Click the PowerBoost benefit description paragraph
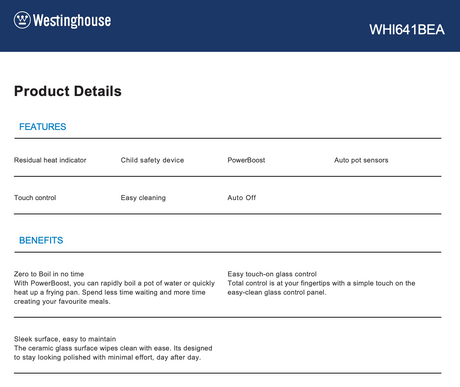The image size is (460, 387). pos(114,292)
